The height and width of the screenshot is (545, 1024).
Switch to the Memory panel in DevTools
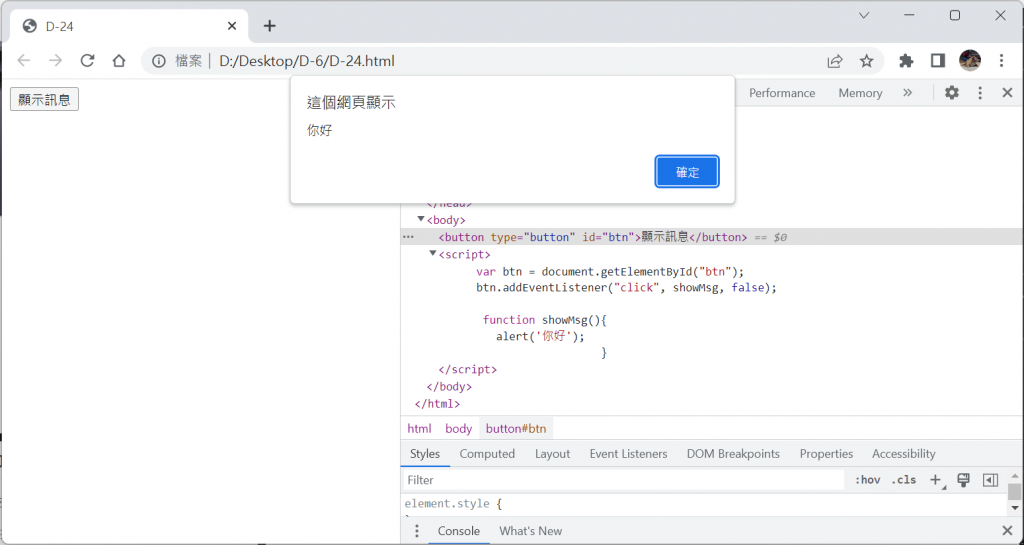[x=860, y=93]
